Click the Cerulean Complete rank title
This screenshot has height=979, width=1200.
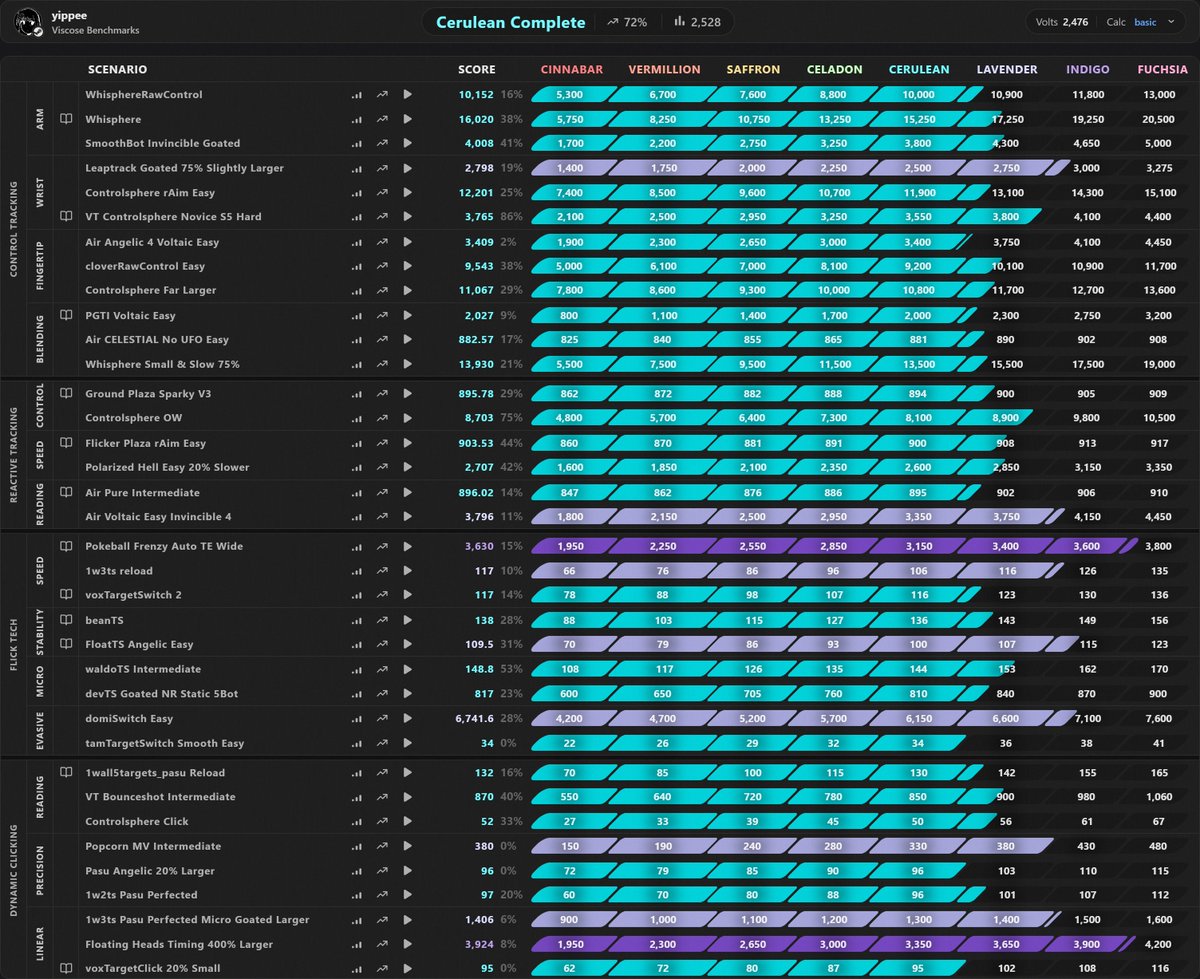(511, 22)
